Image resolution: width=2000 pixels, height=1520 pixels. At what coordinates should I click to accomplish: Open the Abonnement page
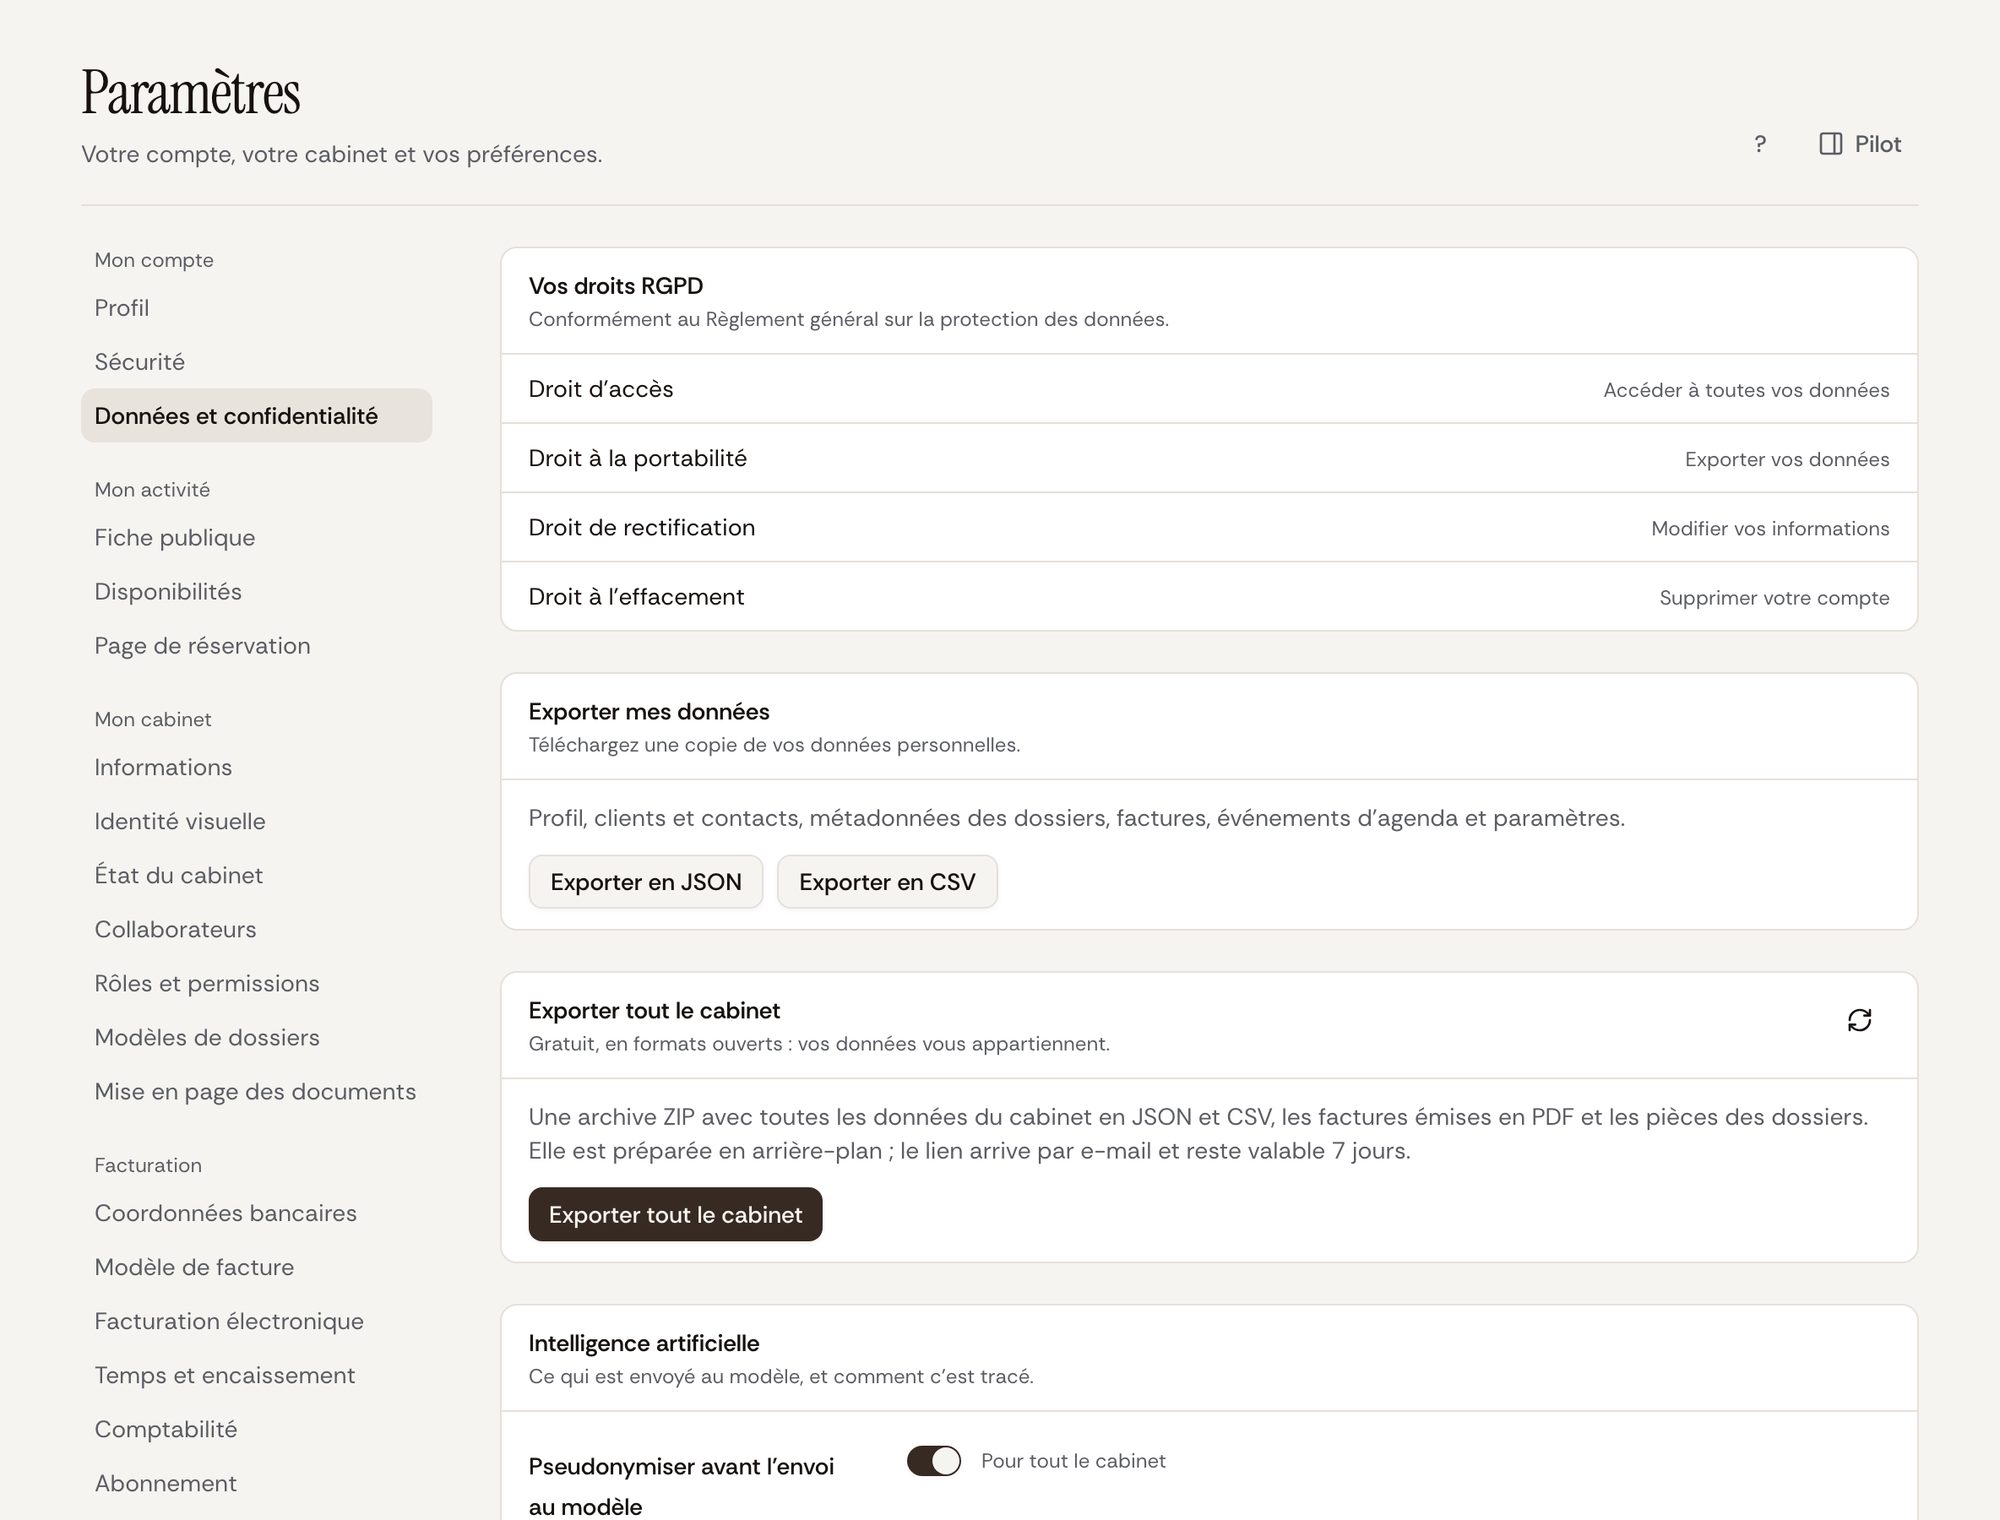pyautogui.click(x=257, y=1484)
